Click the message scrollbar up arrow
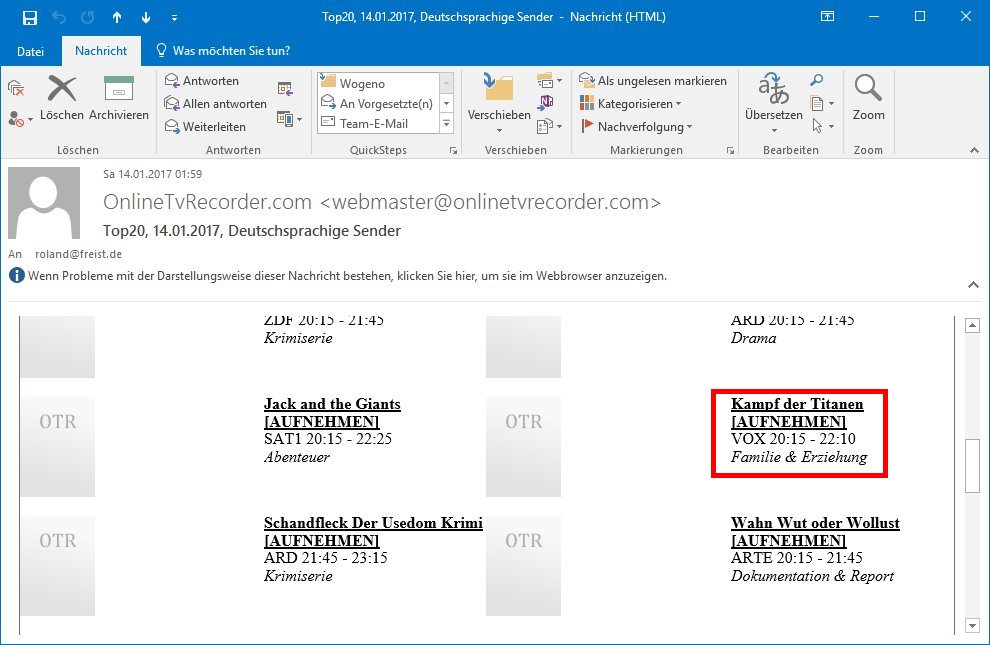 click(972, 326)
